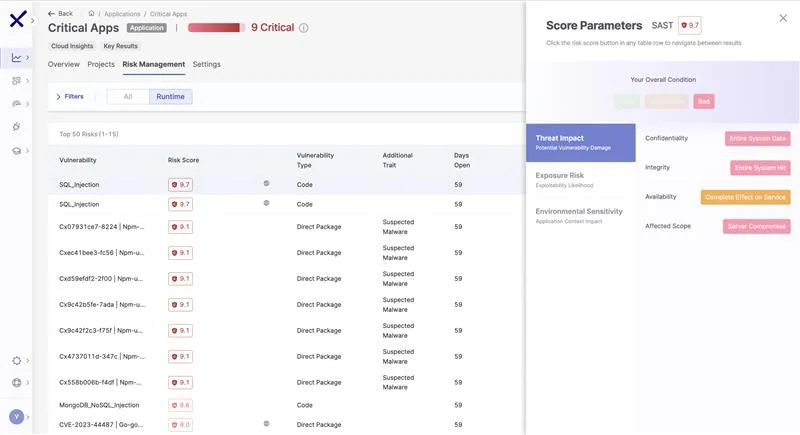
Task: Open the second sidebar workspace icon
Action: coord(16,81)
